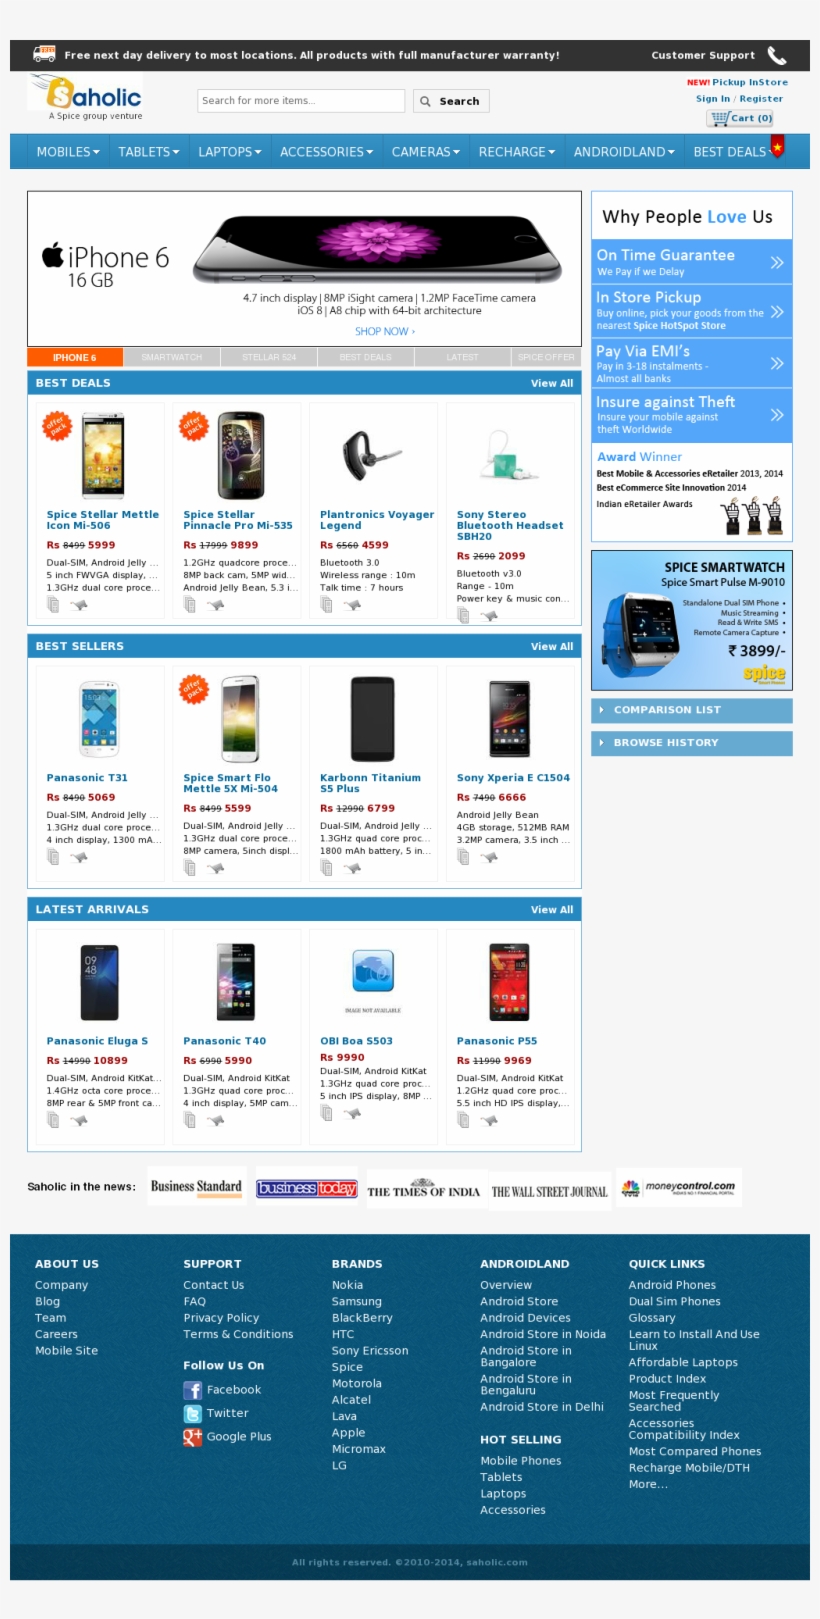Click compare icon under Panasonic T31
The image size is (820, 1619).
click(54, 858)
